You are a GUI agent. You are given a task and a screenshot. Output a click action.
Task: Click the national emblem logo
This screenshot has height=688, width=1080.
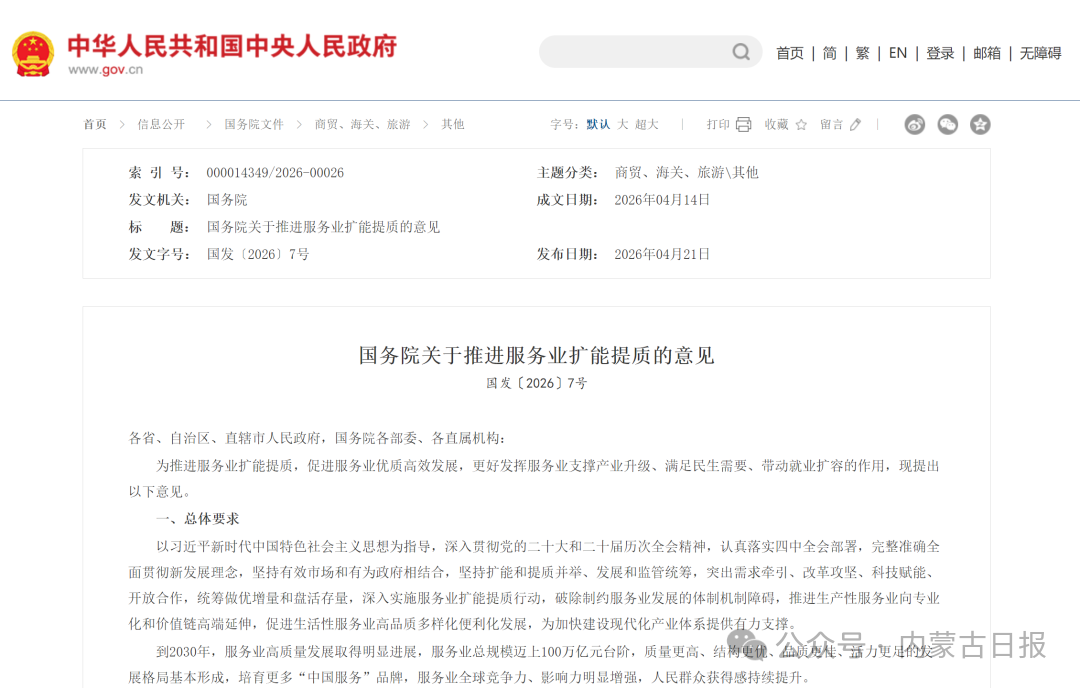tap(33, 54)
